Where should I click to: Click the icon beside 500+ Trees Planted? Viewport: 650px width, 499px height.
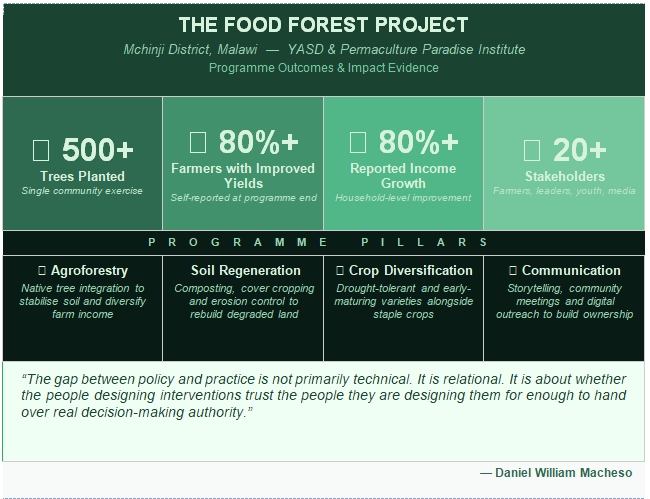[41, 150]
